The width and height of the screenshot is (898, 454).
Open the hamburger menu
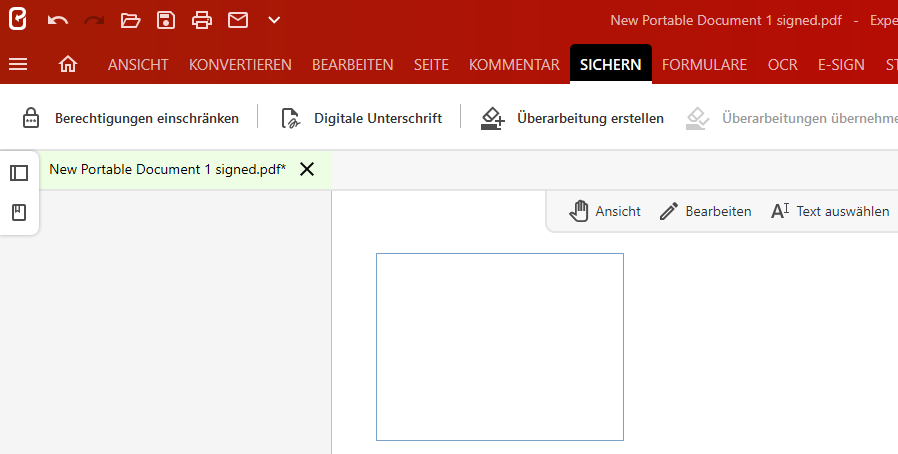pos(18,64)
